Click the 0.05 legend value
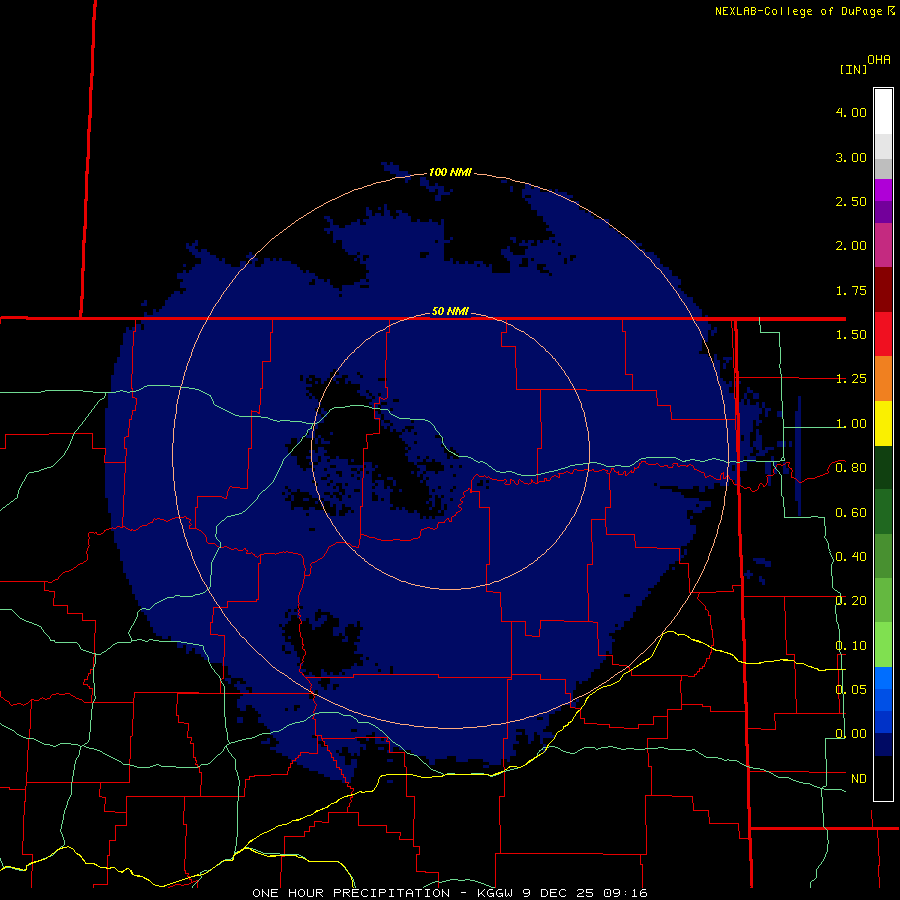 coord(851,690)
